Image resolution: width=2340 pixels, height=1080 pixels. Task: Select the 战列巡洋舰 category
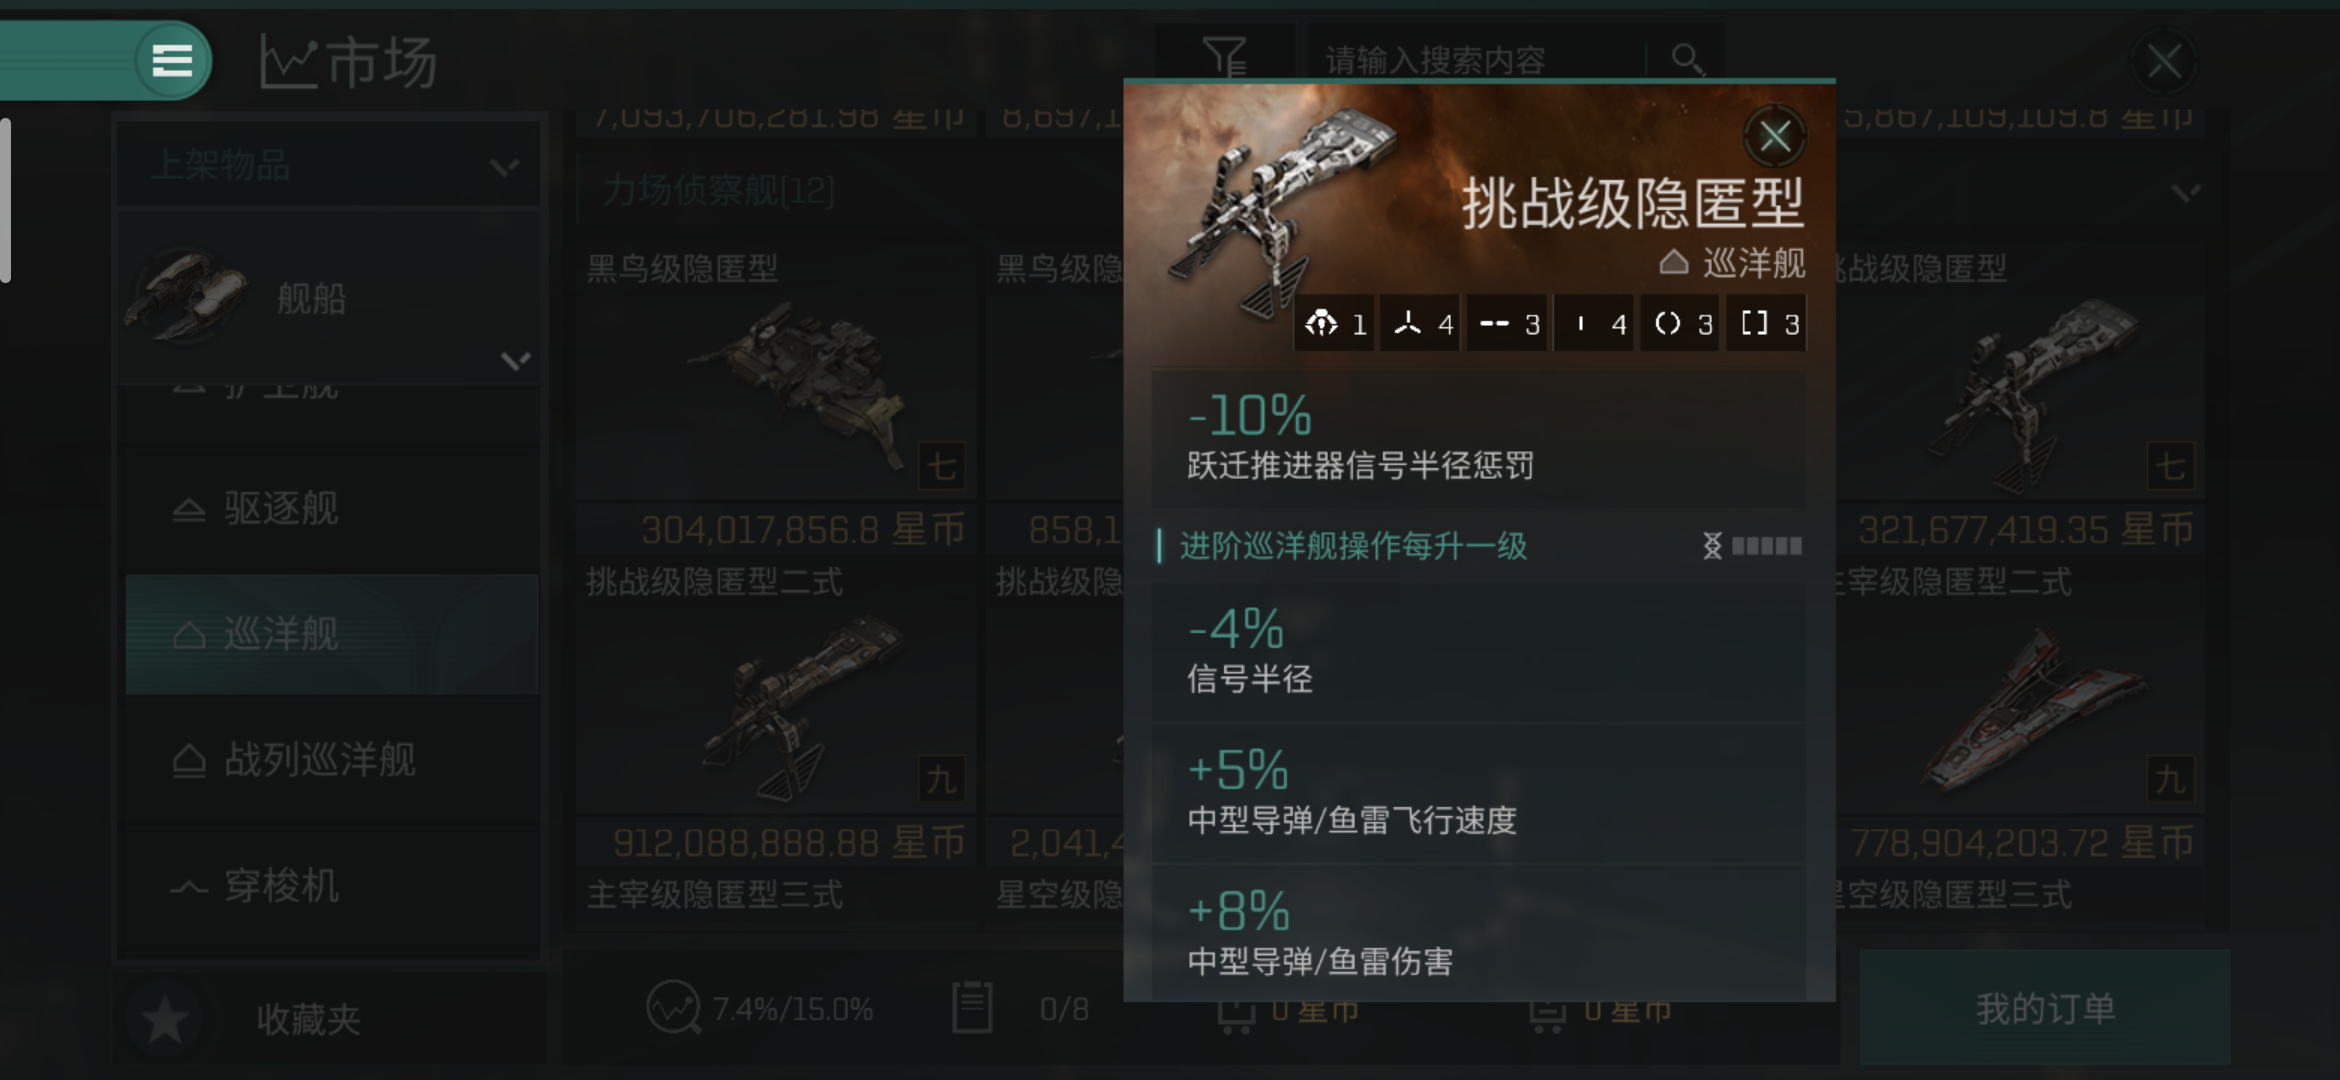[x=331, y=760]
